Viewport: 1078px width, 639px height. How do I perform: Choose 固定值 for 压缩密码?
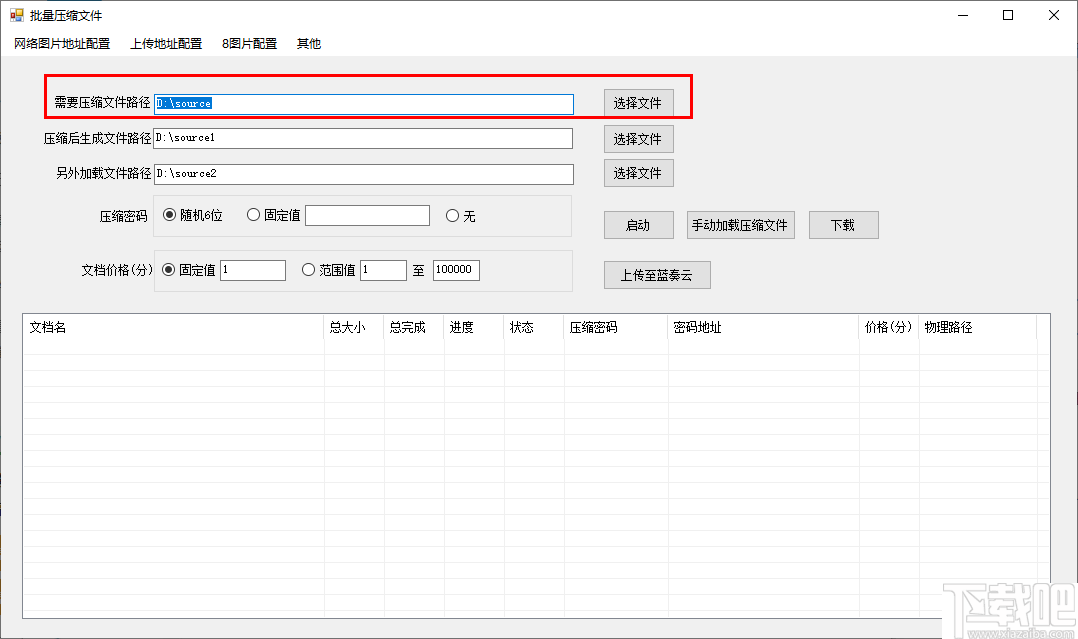point(253,215)
